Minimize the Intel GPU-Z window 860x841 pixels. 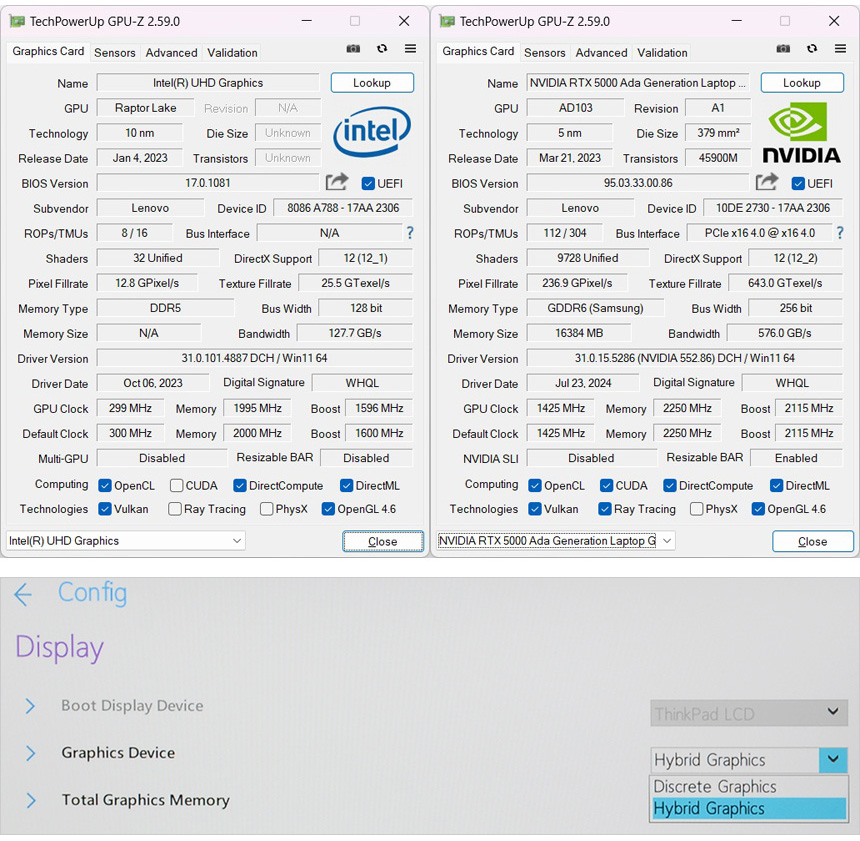point(307,21)
